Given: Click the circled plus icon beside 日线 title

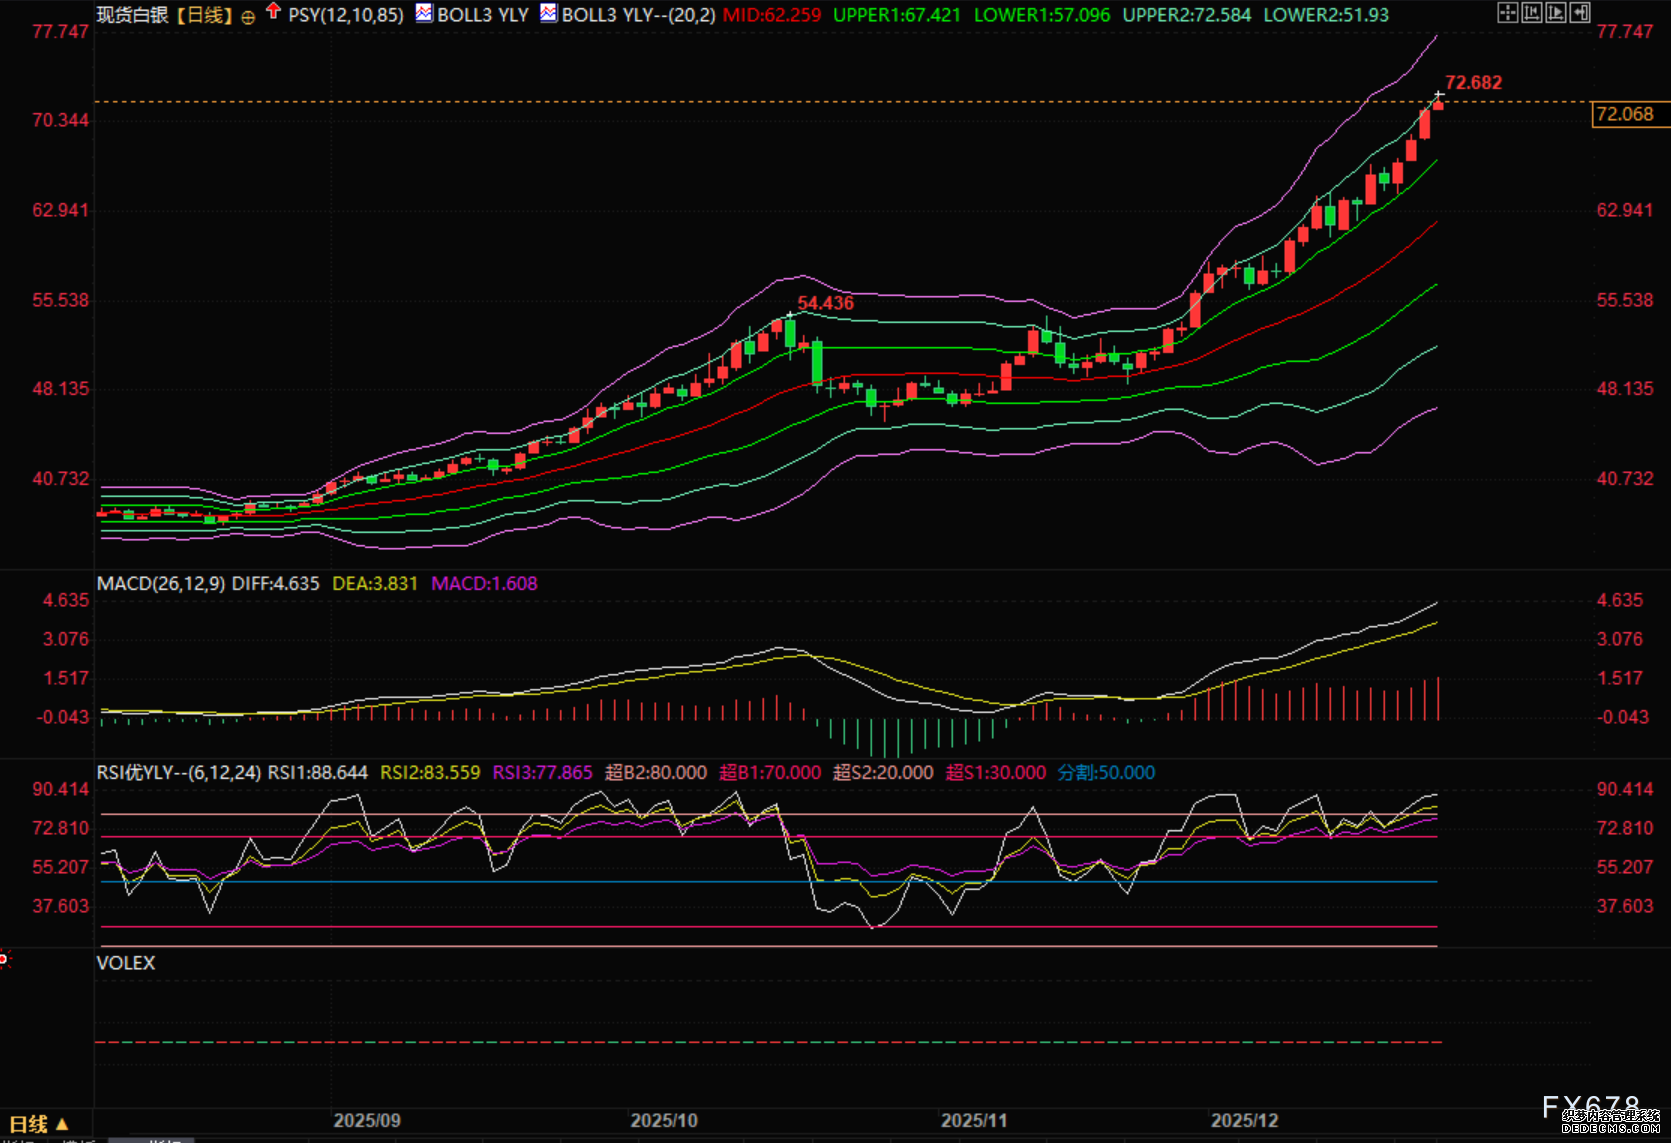Looking at the screenshot, I should pyautogui.click(x=248, y=17).
